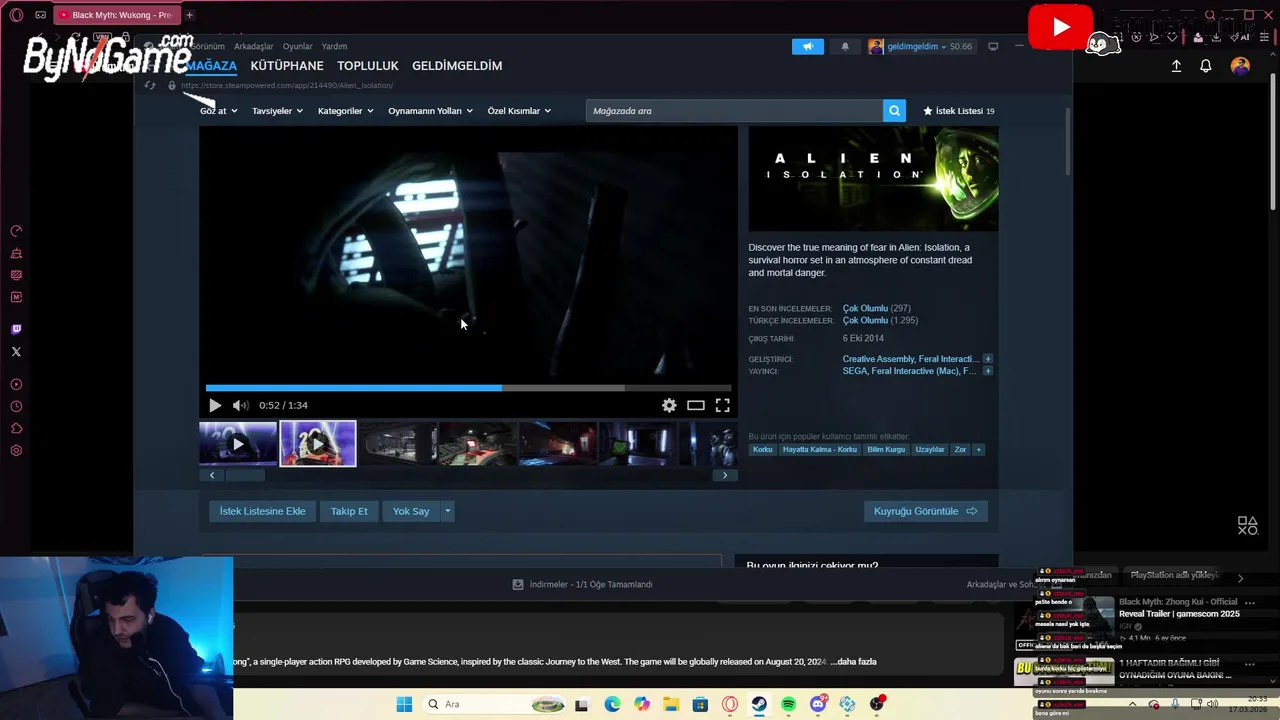Select the first trailer thumbnail
This screenshot has width=1280, height=720.
click(x=238, y=444)
